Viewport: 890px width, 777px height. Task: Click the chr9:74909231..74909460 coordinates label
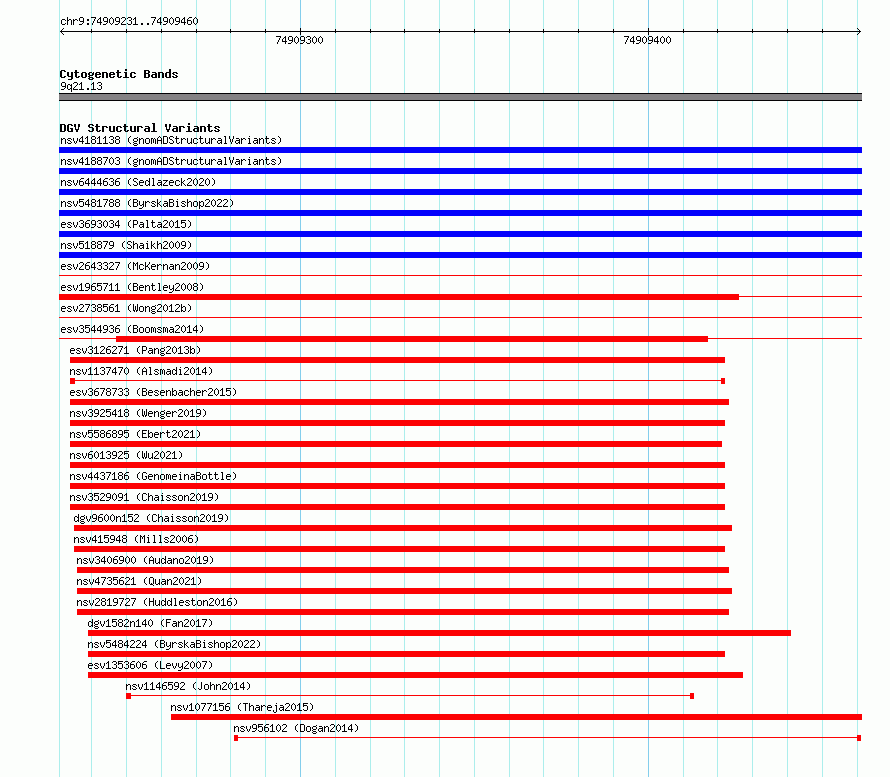point(129,21)
